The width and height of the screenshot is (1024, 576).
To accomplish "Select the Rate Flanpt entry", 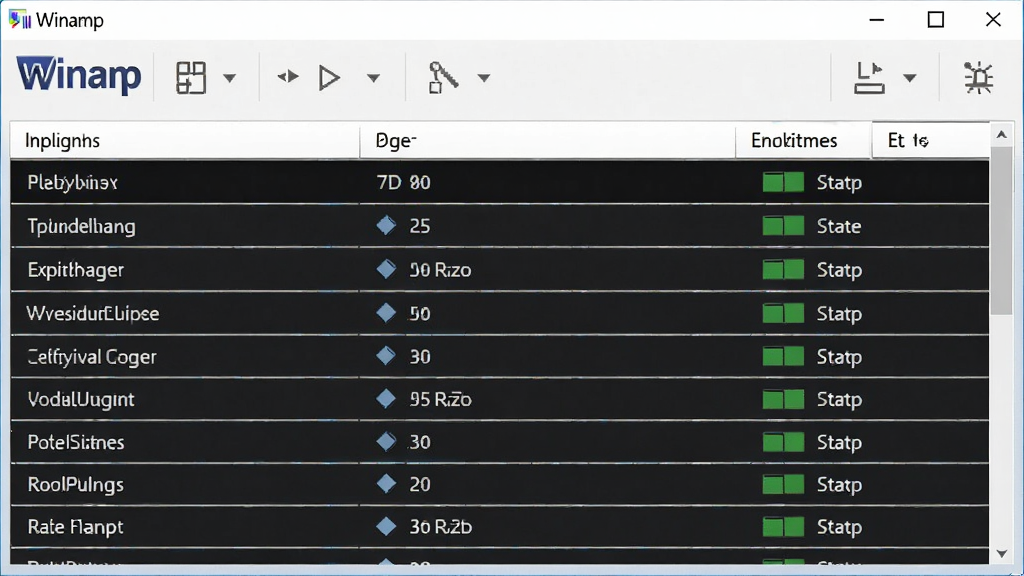I will point(76,527).
